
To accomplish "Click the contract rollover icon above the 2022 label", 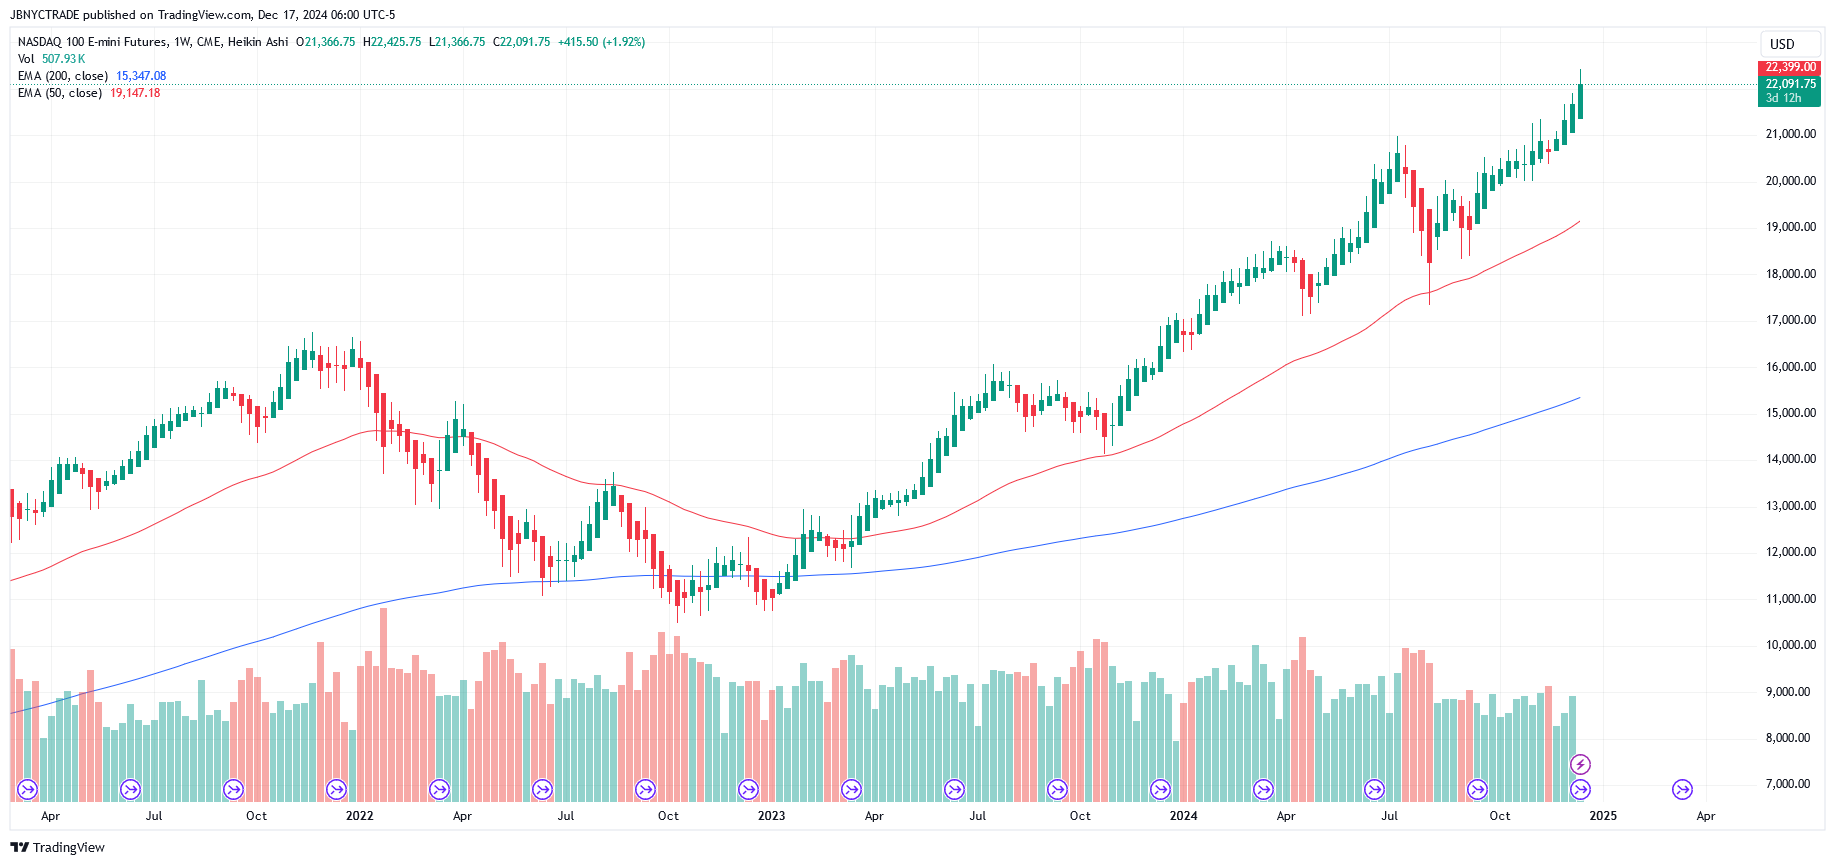I will (337, 790).
